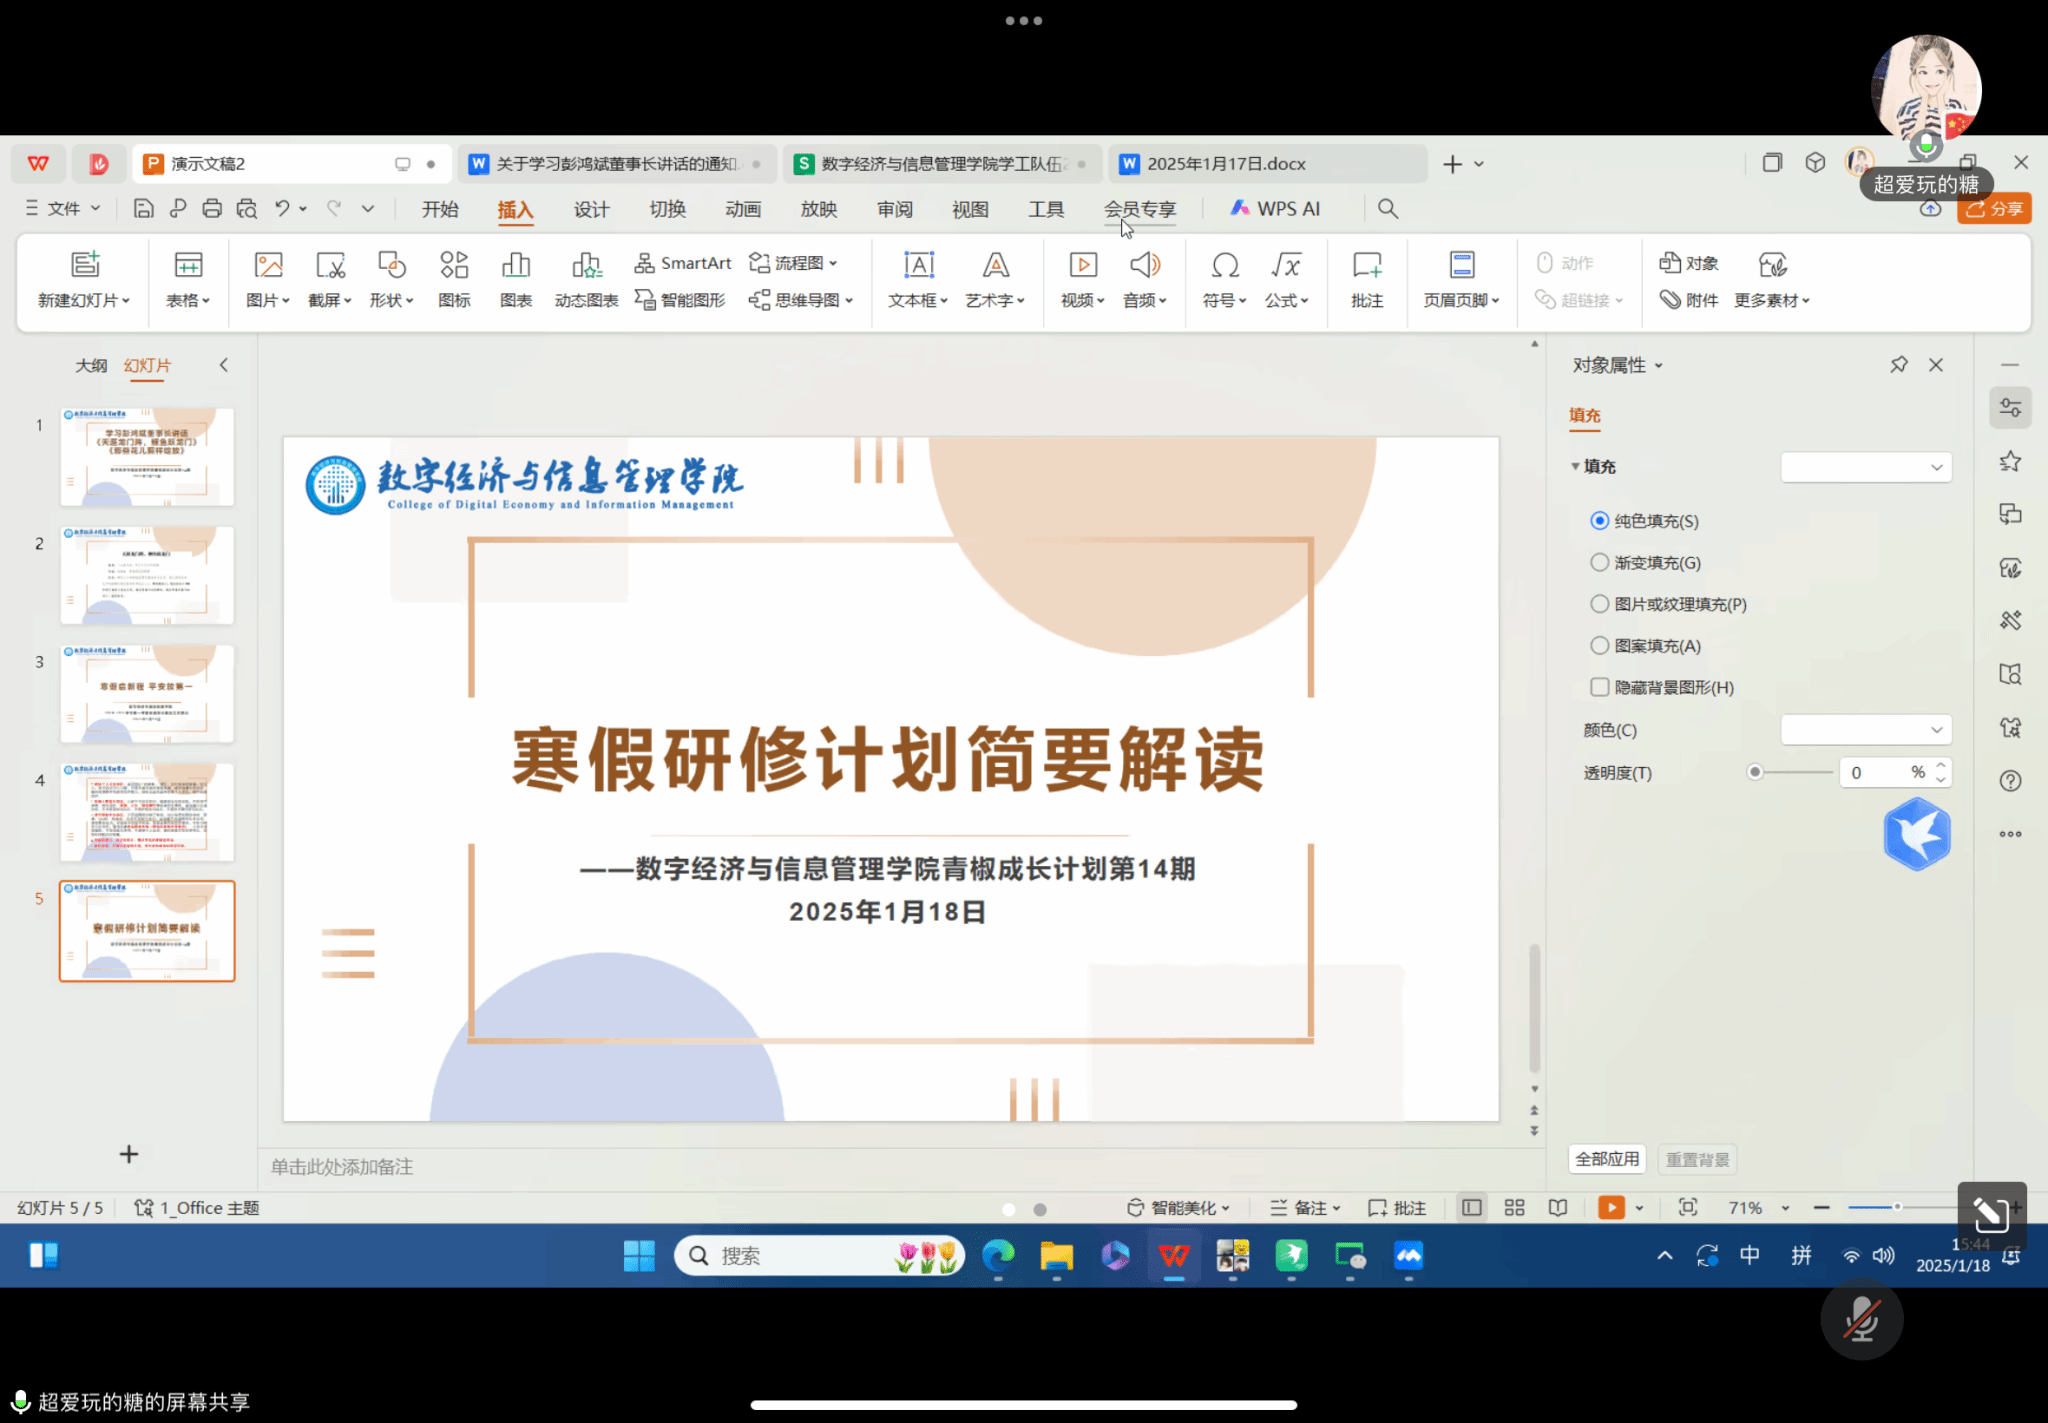Switch to the 设计 ribbon tab

tap(591, 209)
